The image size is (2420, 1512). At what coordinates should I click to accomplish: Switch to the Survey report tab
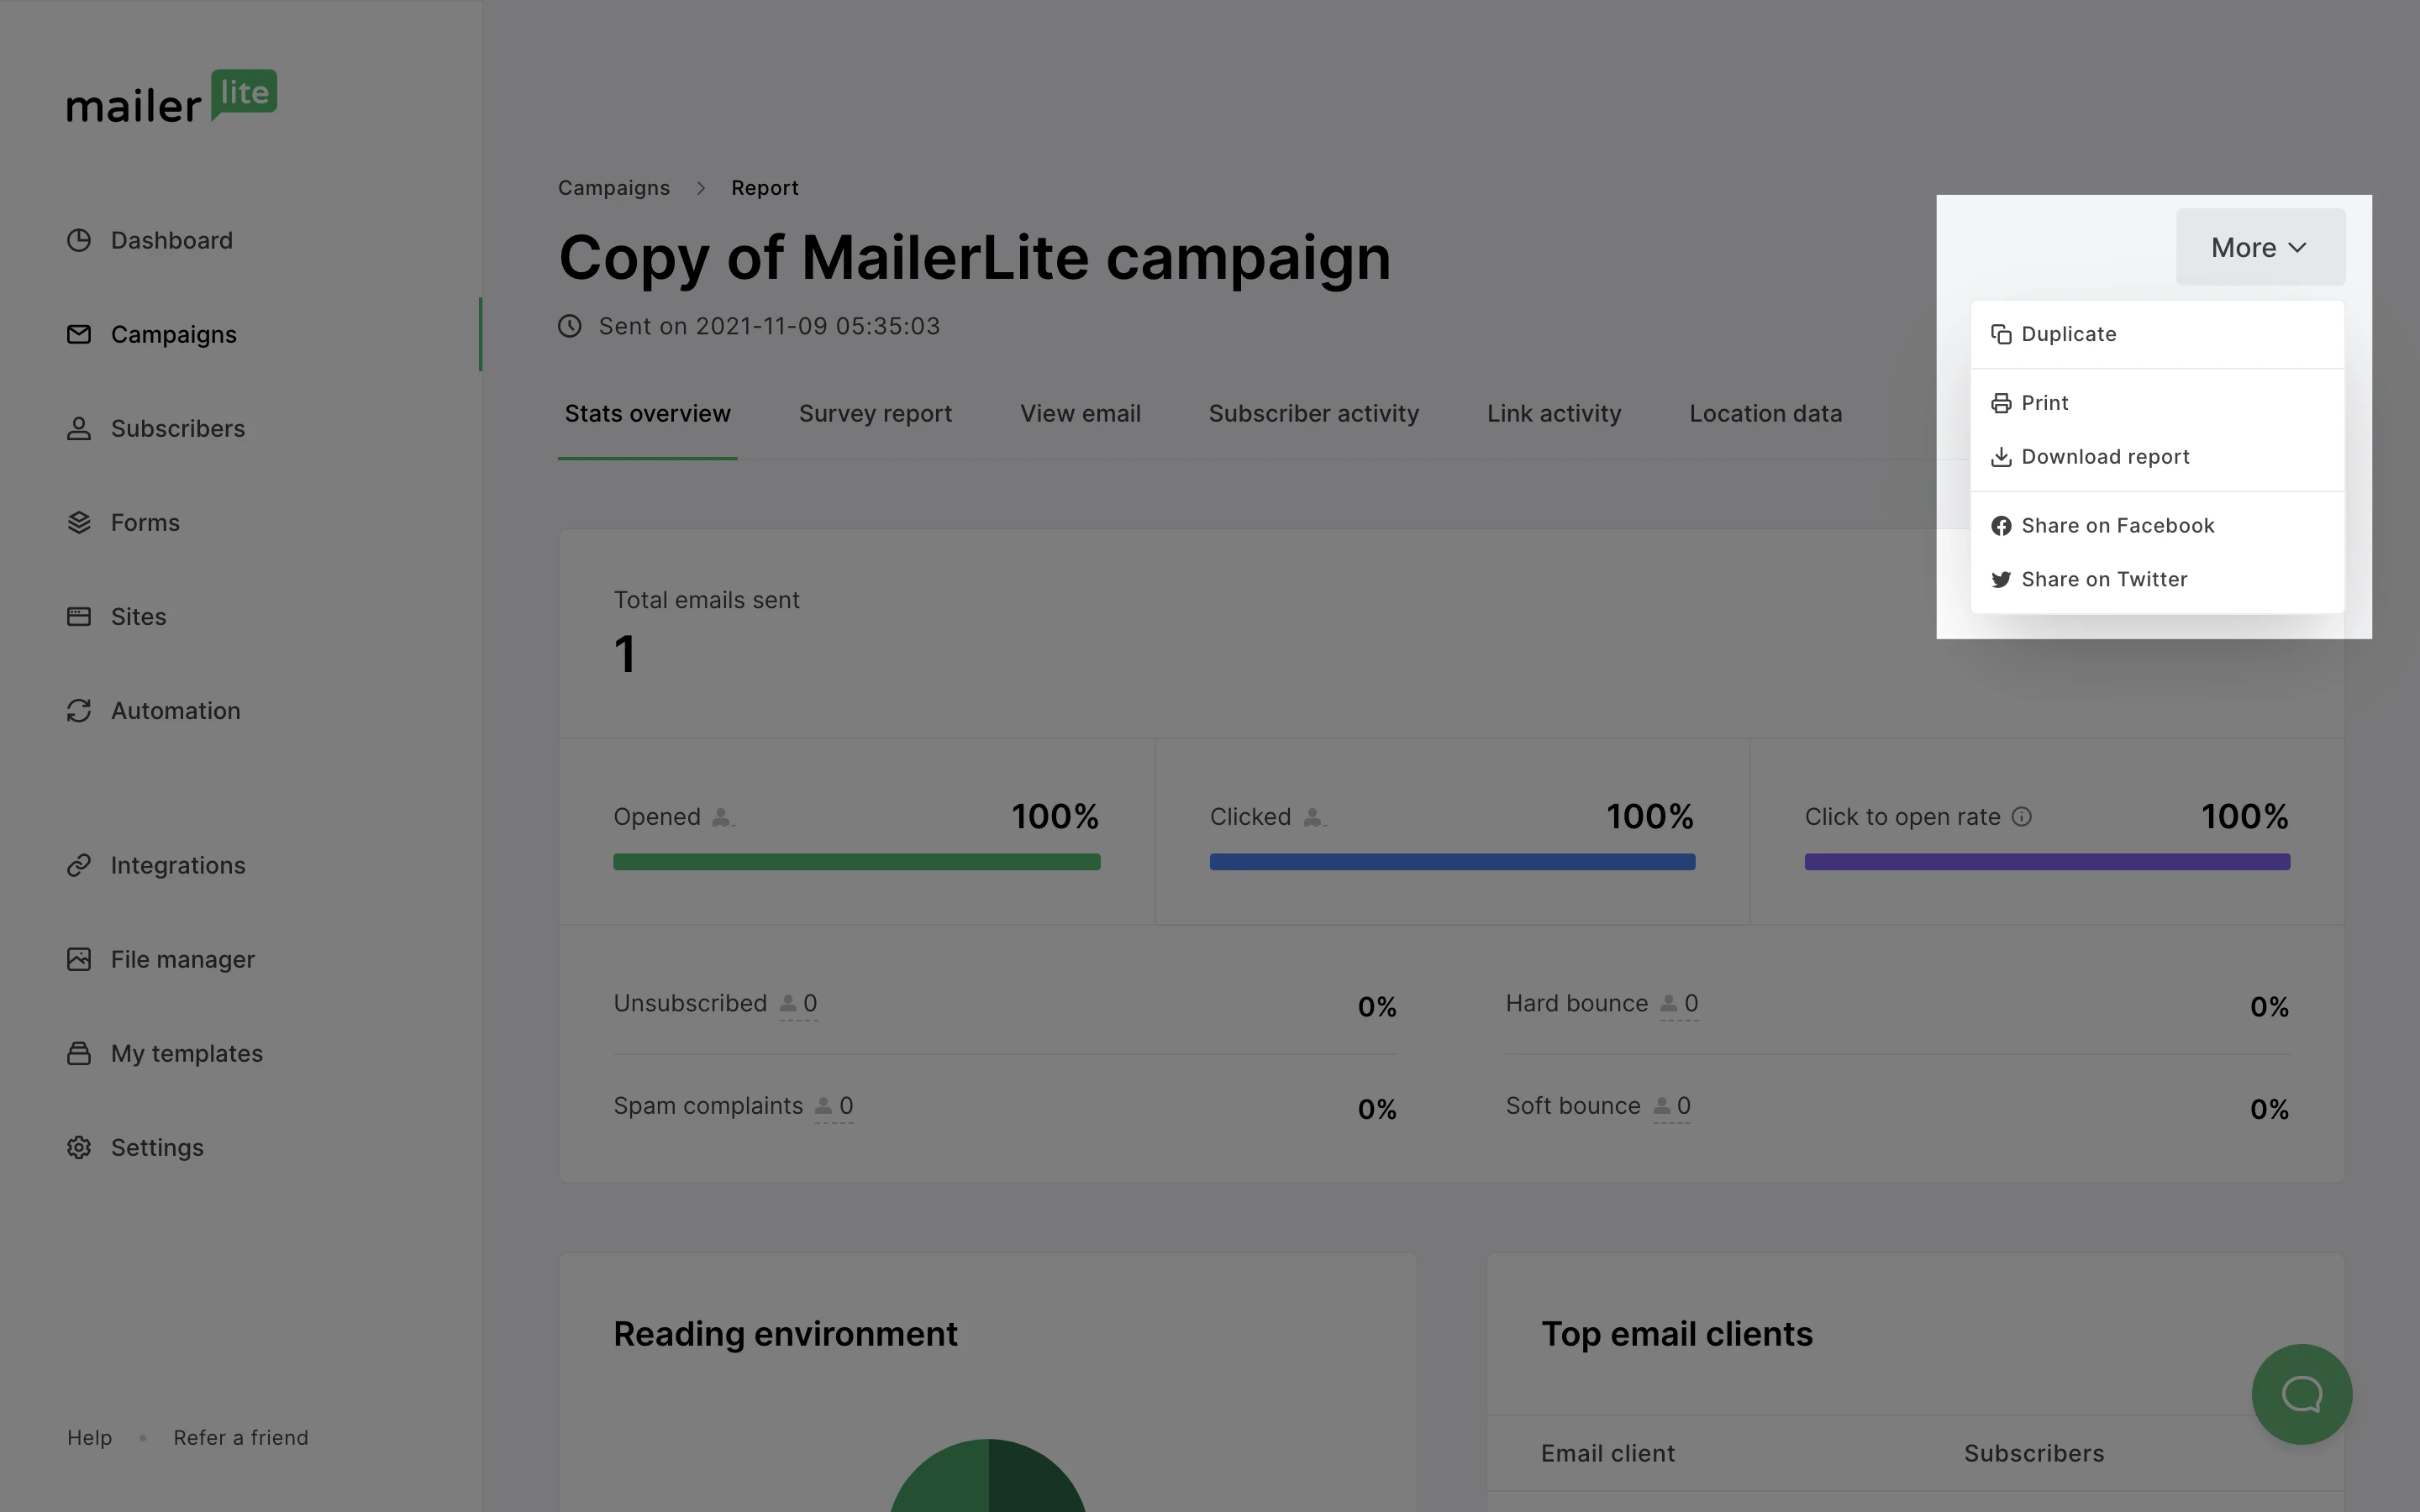point(875,414)
